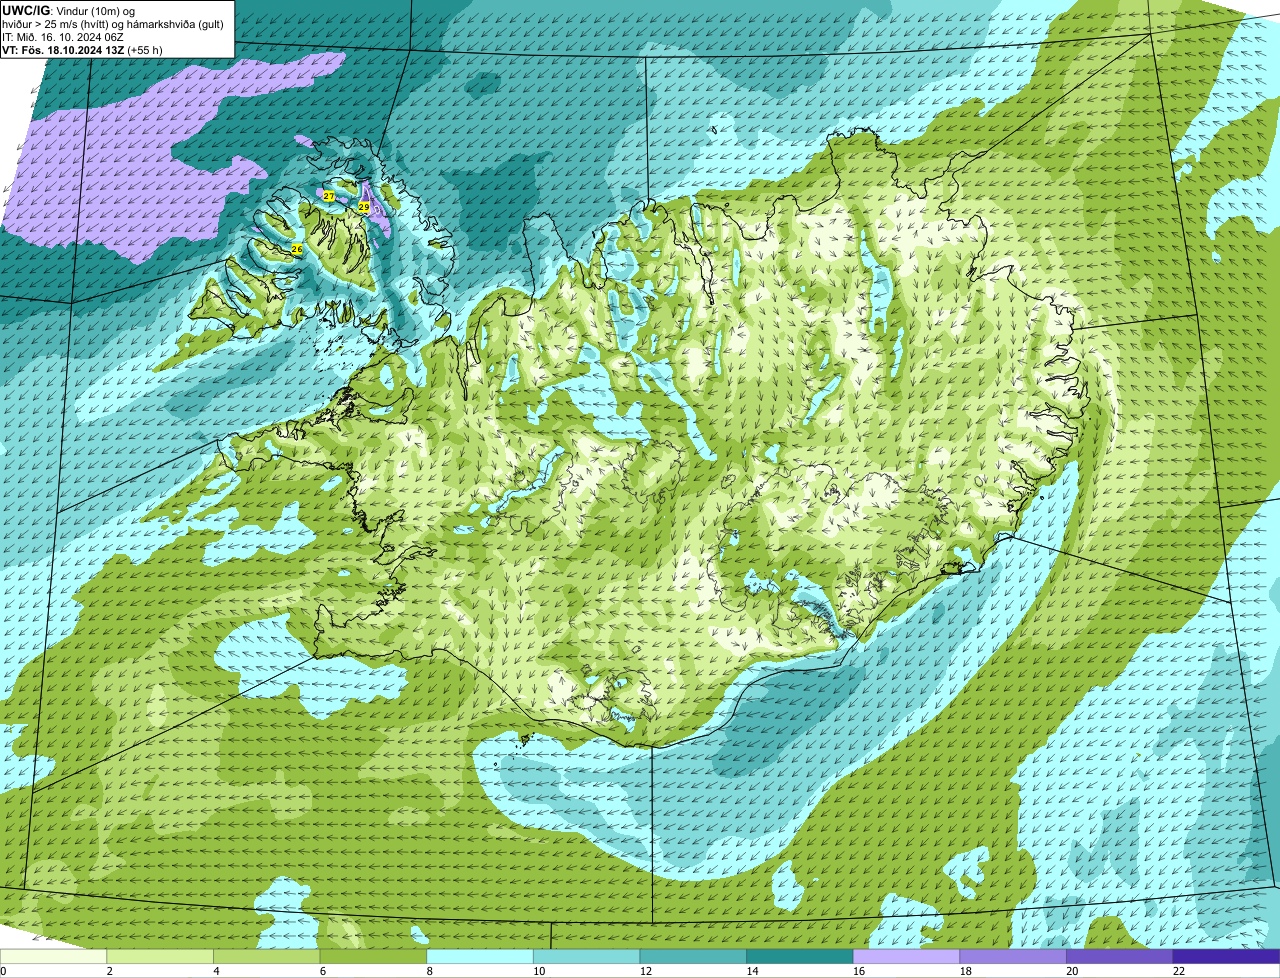Click the 2–4 m/s legend color

[x=160, y=956]
